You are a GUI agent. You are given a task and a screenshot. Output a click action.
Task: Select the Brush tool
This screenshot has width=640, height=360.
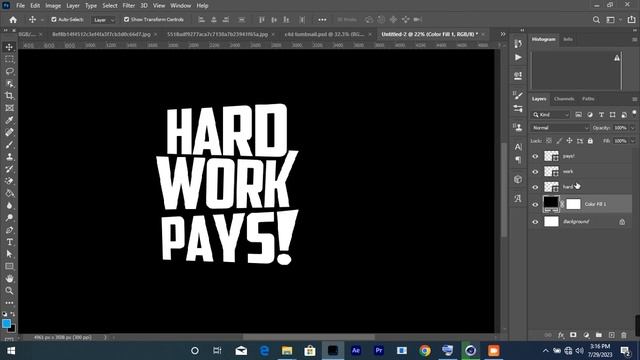click(9, 144)
